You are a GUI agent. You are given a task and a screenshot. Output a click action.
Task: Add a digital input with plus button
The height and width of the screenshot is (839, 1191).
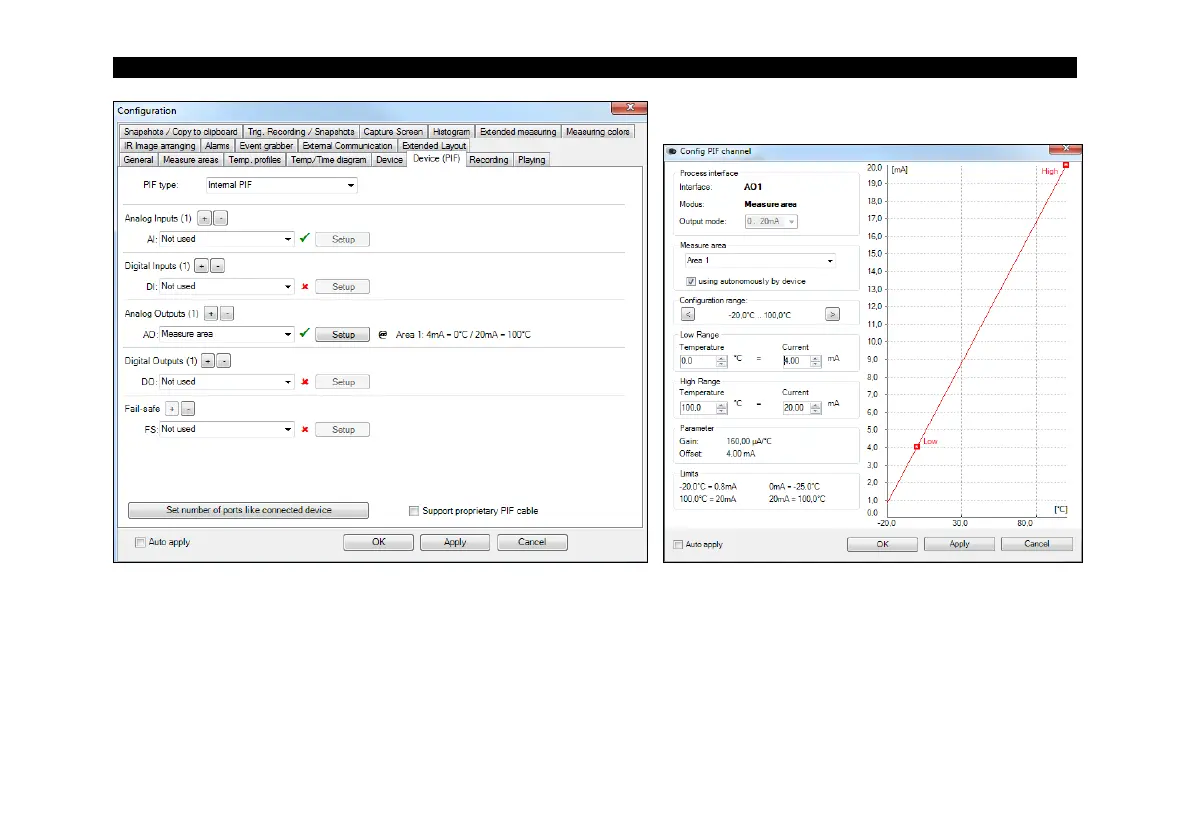(201, 267)
